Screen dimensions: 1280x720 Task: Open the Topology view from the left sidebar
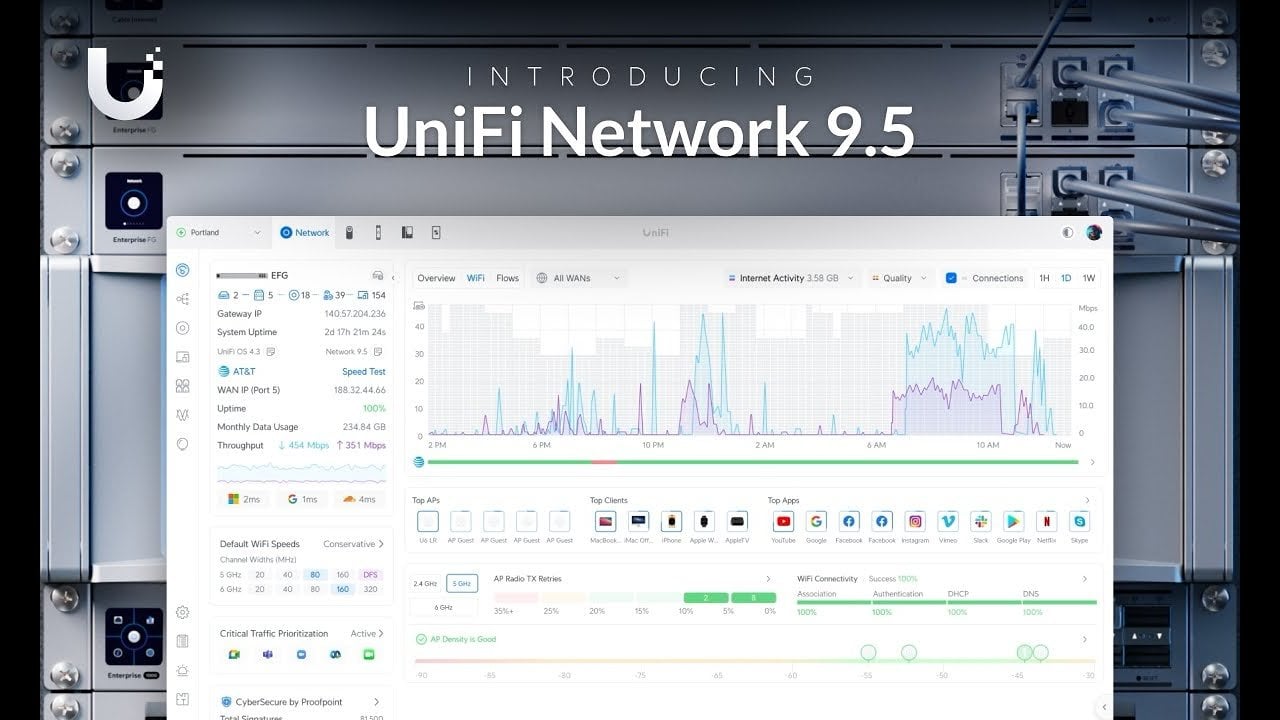[183, 298]
